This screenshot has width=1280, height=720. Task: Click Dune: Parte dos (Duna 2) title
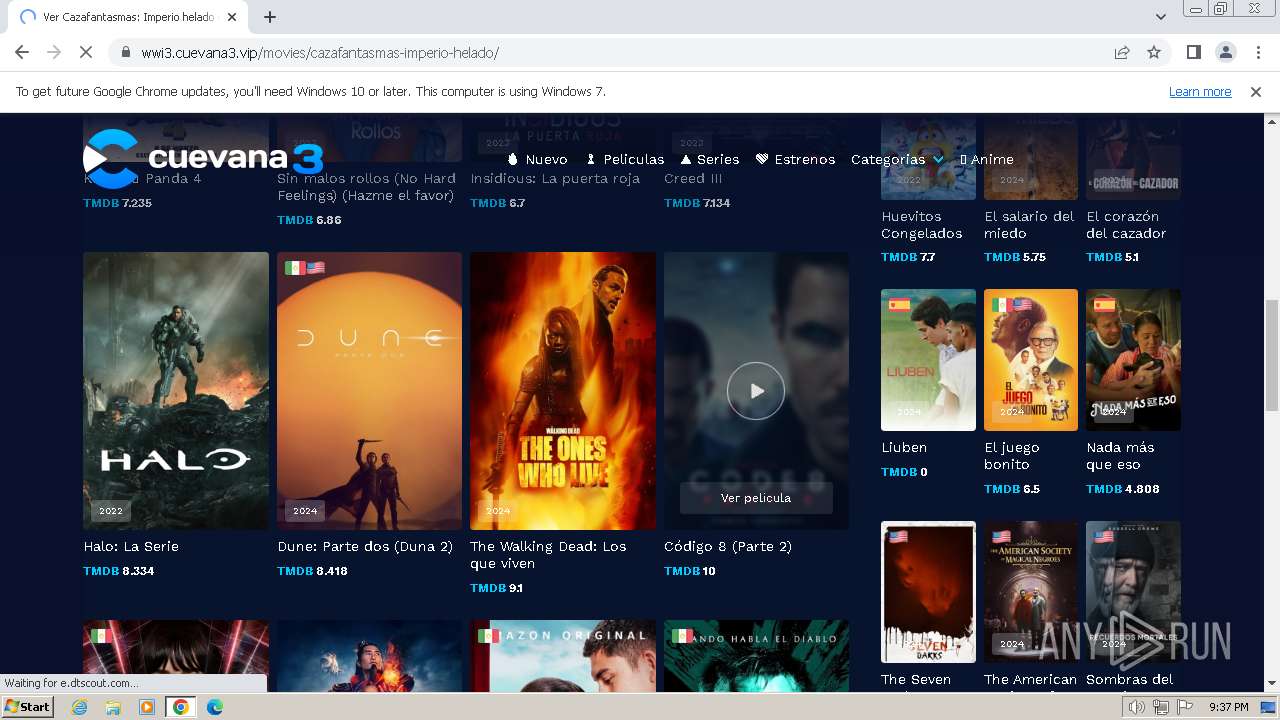365,546
